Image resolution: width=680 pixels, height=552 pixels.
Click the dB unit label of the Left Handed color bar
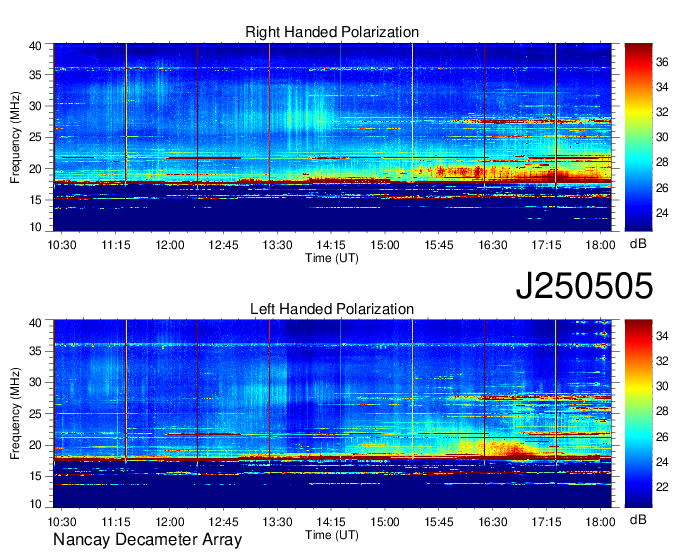point(638,520)
